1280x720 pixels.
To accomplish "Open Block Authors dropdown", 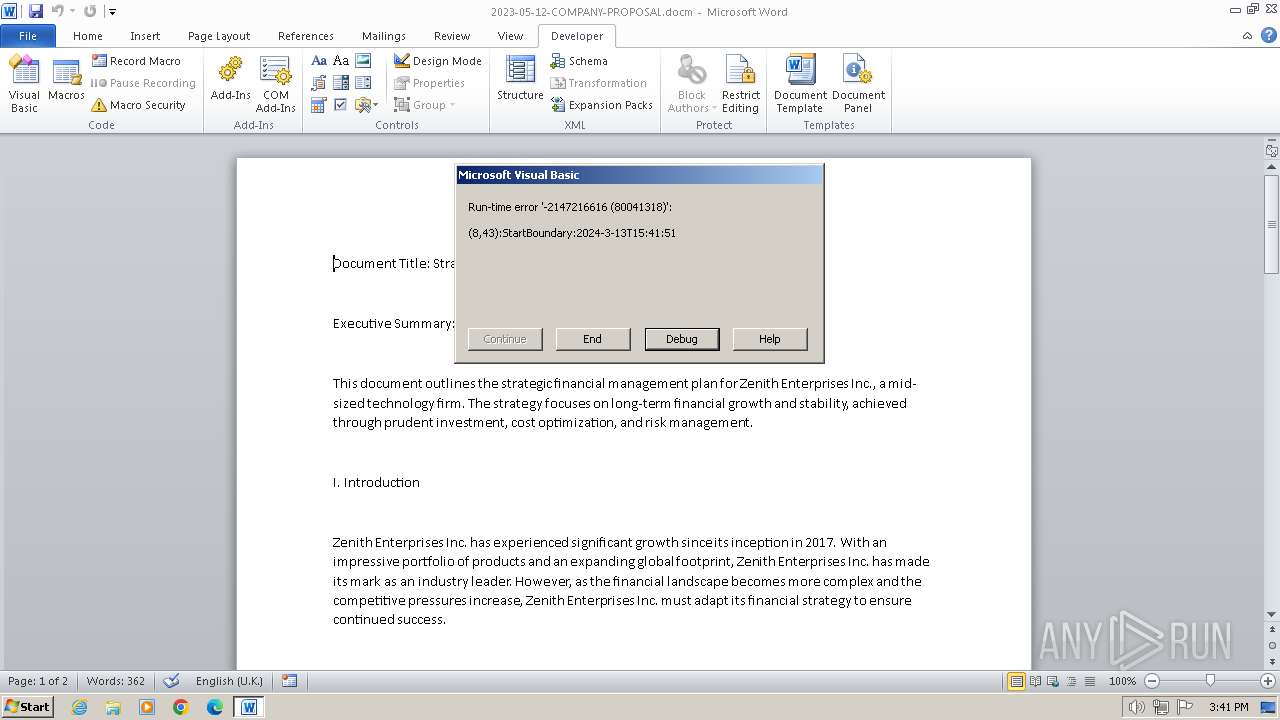I will 692,84.
